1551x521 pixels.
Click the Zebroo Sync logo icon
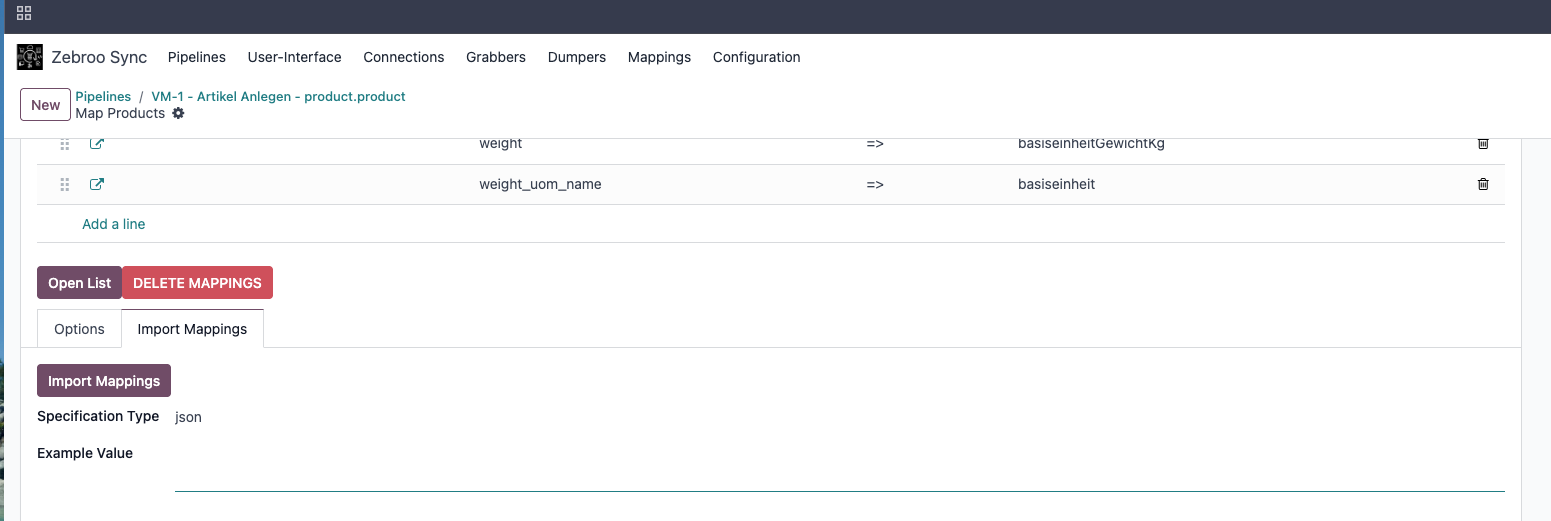(x=30, y=57)
